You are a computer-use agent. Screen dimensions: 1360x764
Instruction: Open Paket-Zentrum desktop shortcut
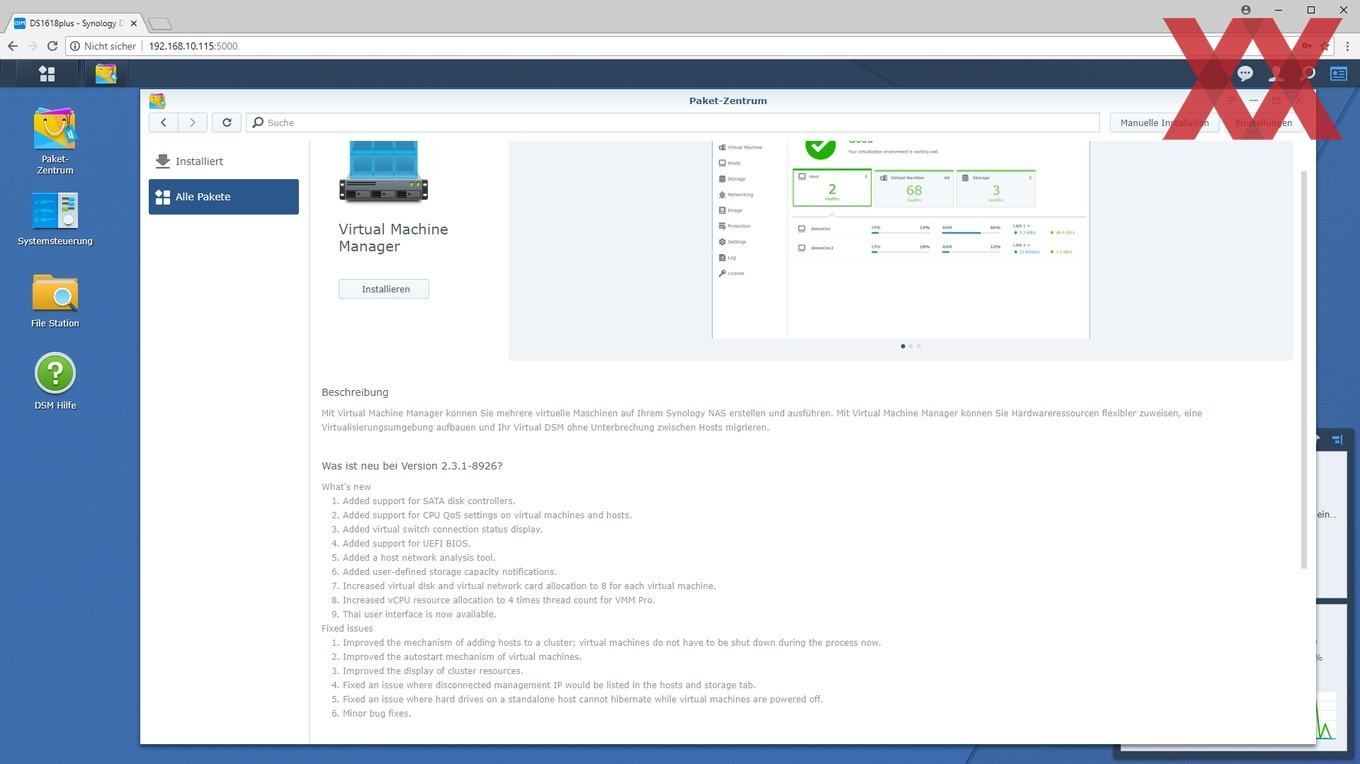coord(55,141)
